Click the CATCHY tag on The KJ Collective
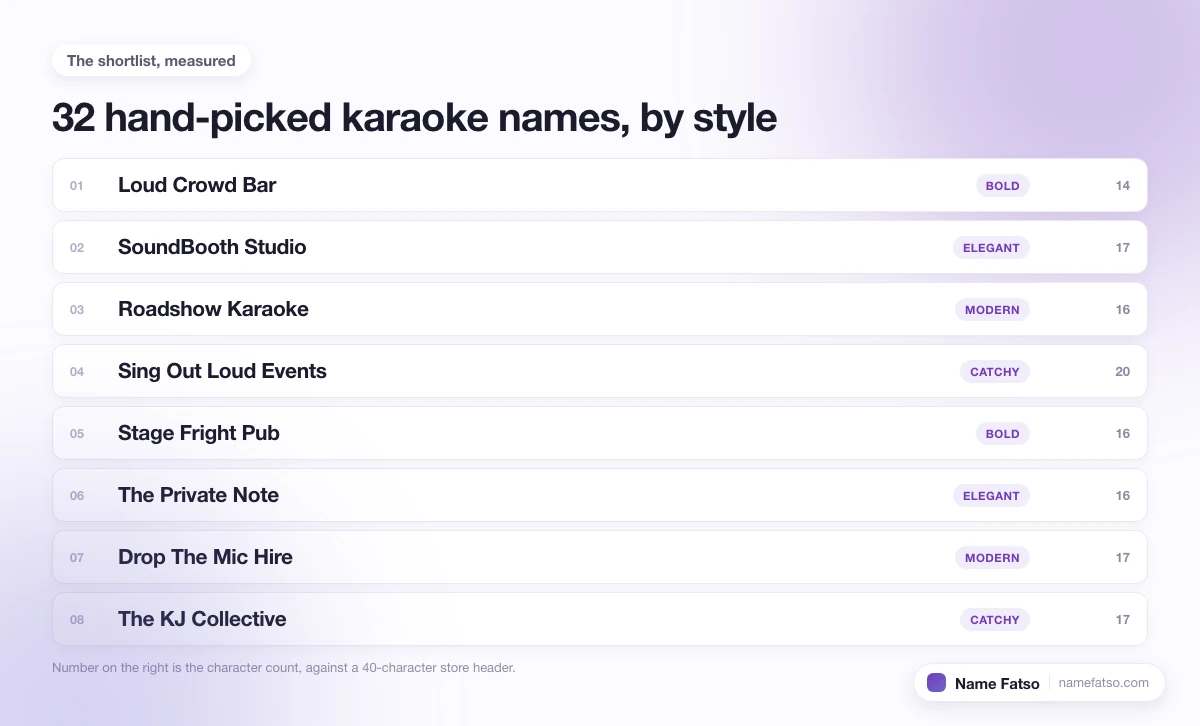Image resolution: width=1200 pixels, height=726 pixels. pos(995,620)
